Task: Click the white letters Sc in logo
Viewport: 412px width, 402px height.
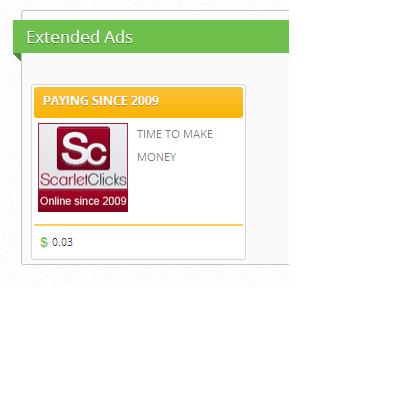Action: click(84, 148)
